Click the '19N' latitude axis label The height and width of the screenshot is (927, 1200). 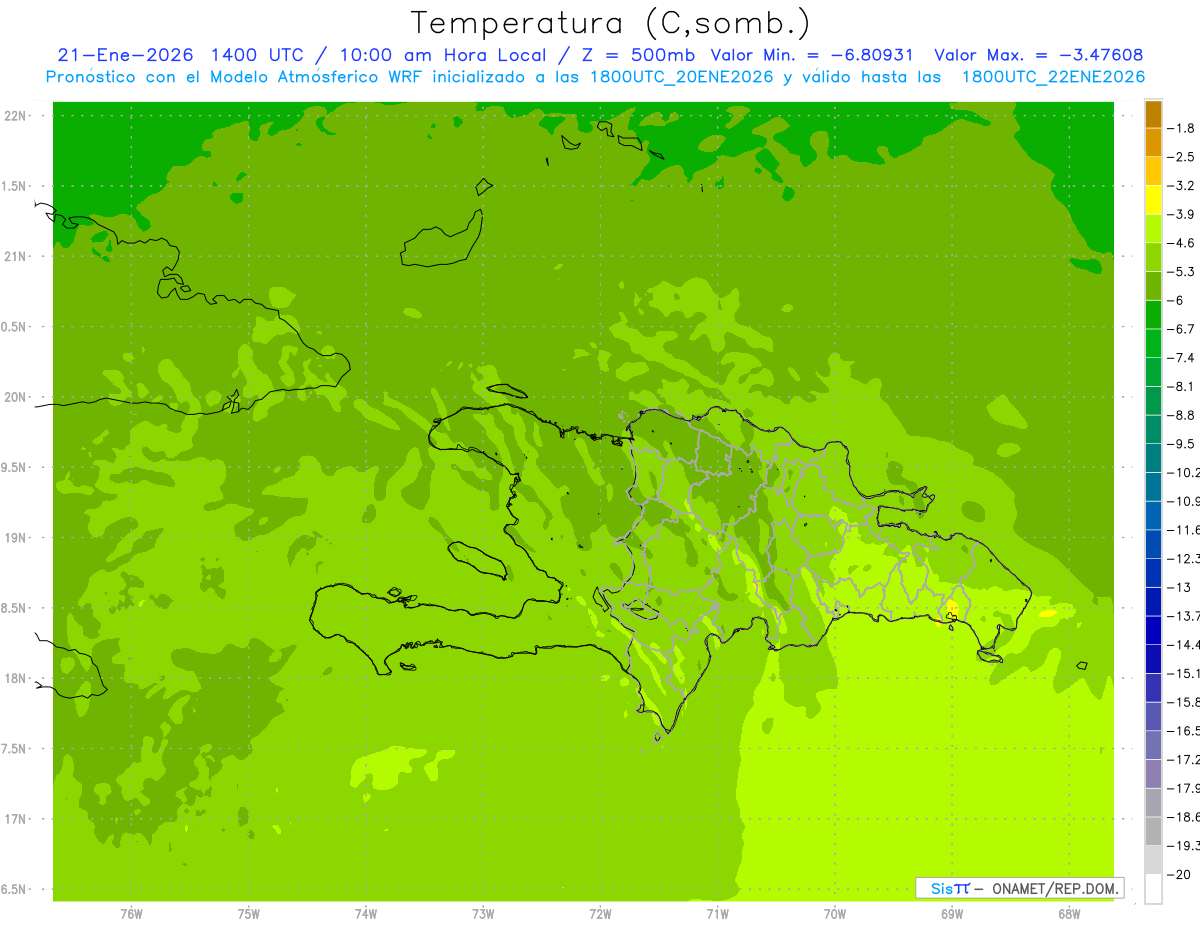point(15,538)
